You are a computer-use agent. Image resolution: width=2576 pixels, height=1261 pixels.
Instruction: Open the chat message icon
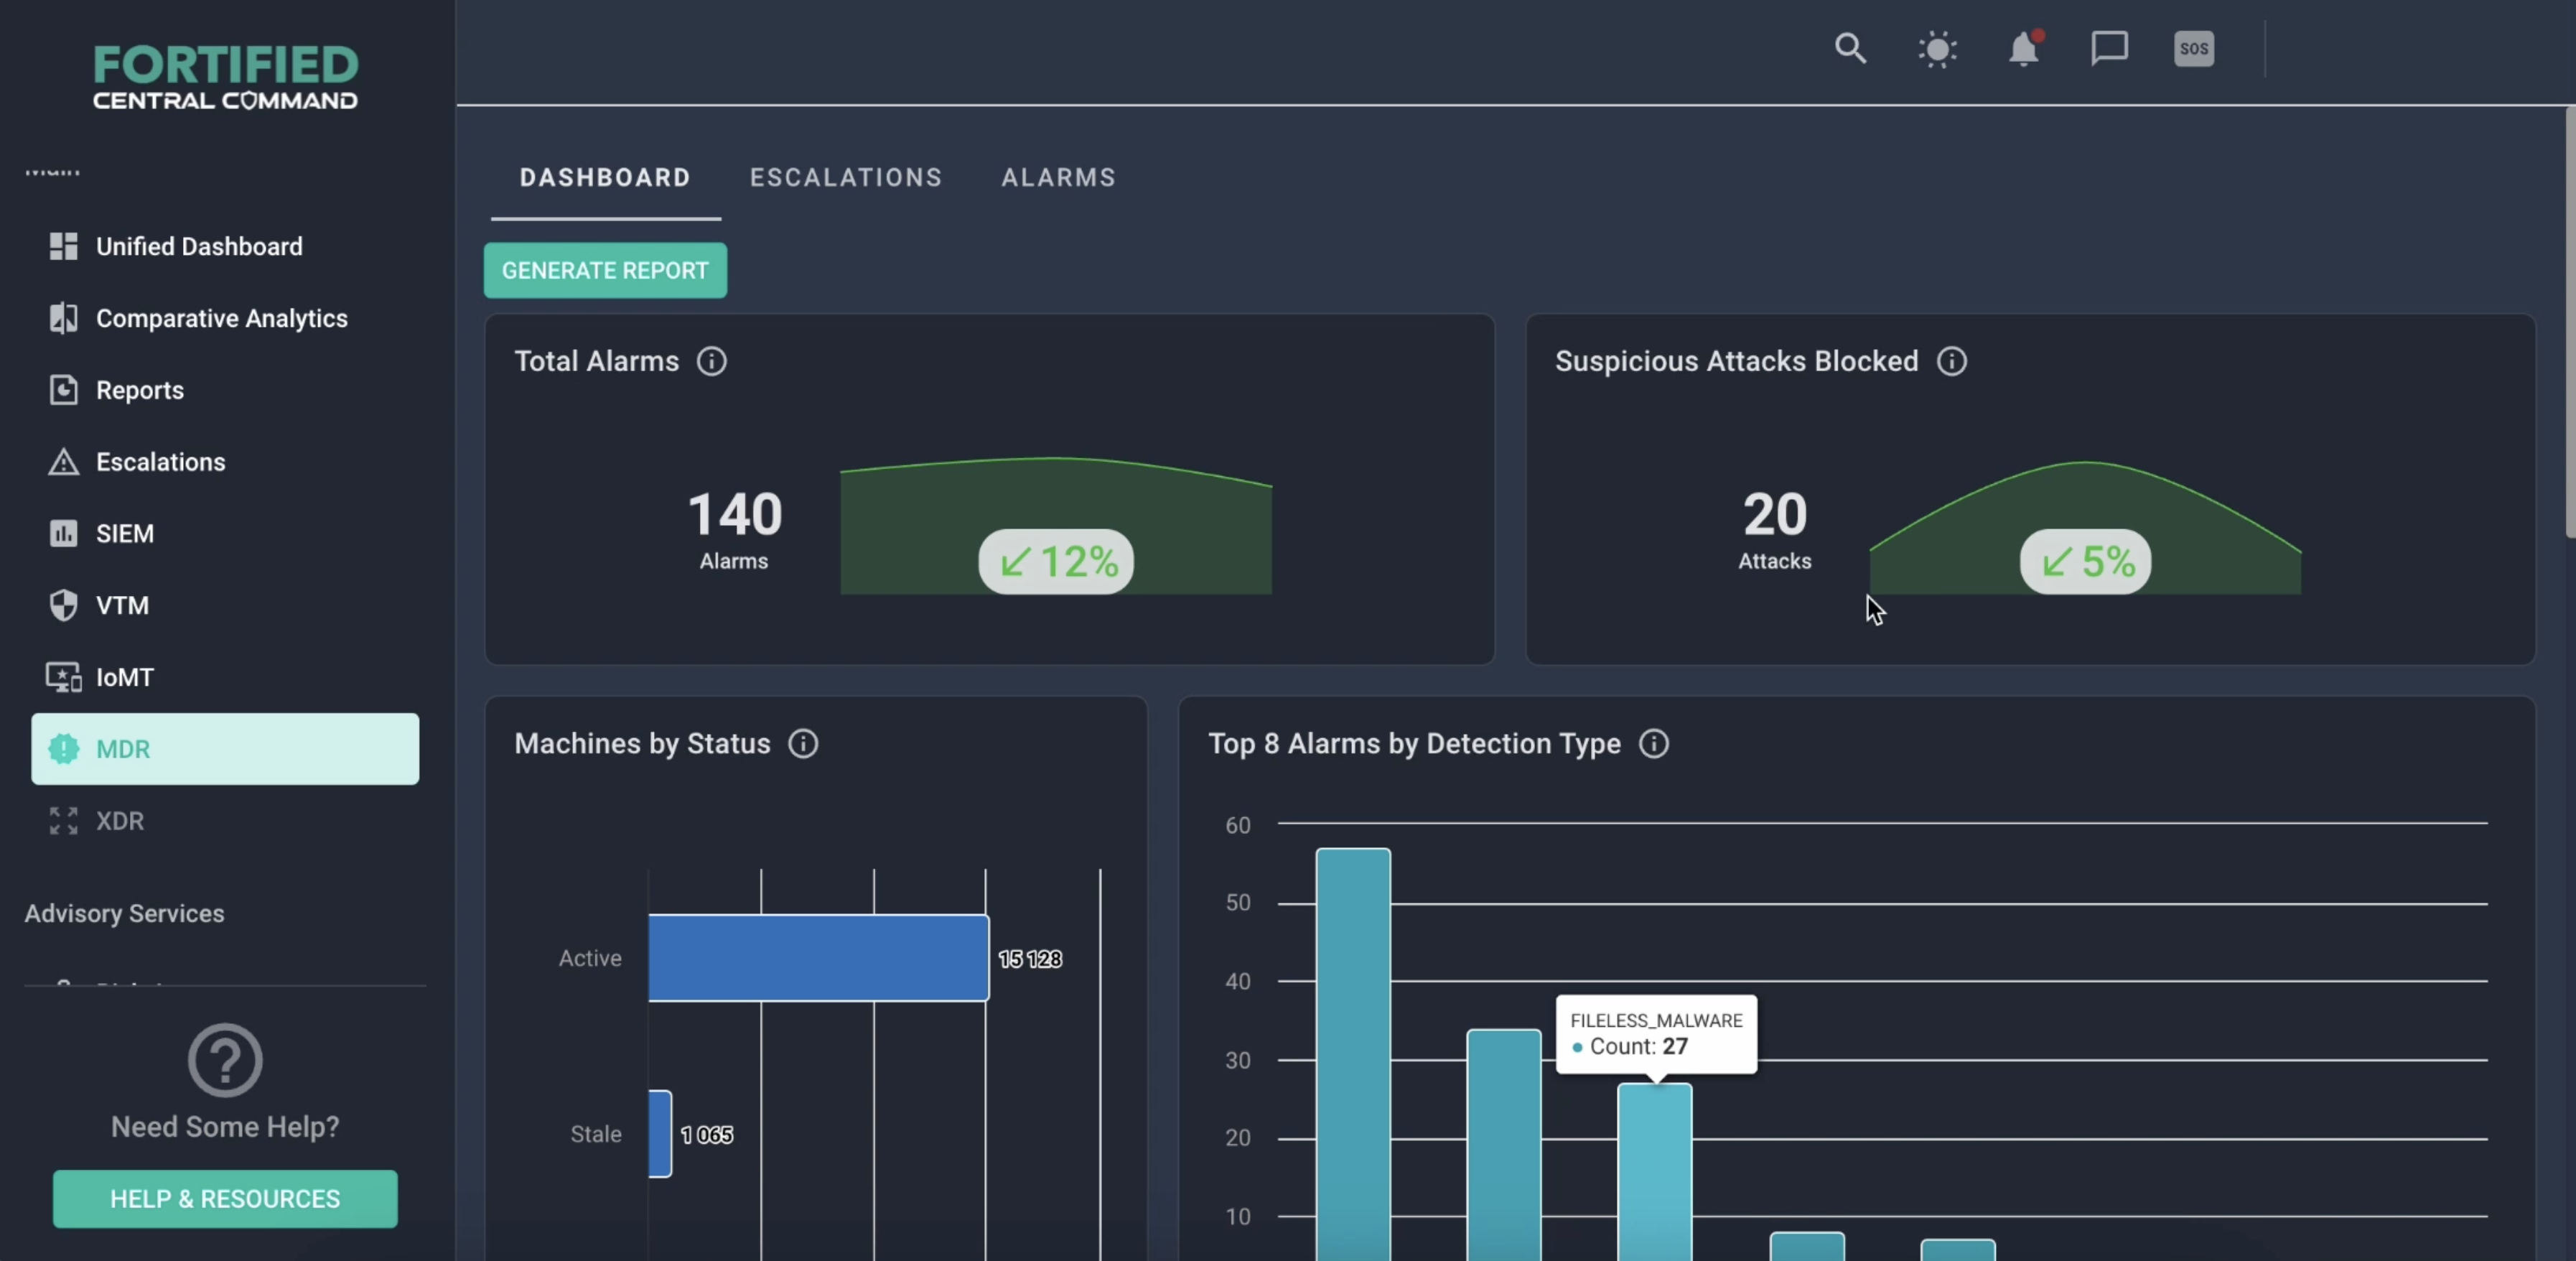point(2109,48)
